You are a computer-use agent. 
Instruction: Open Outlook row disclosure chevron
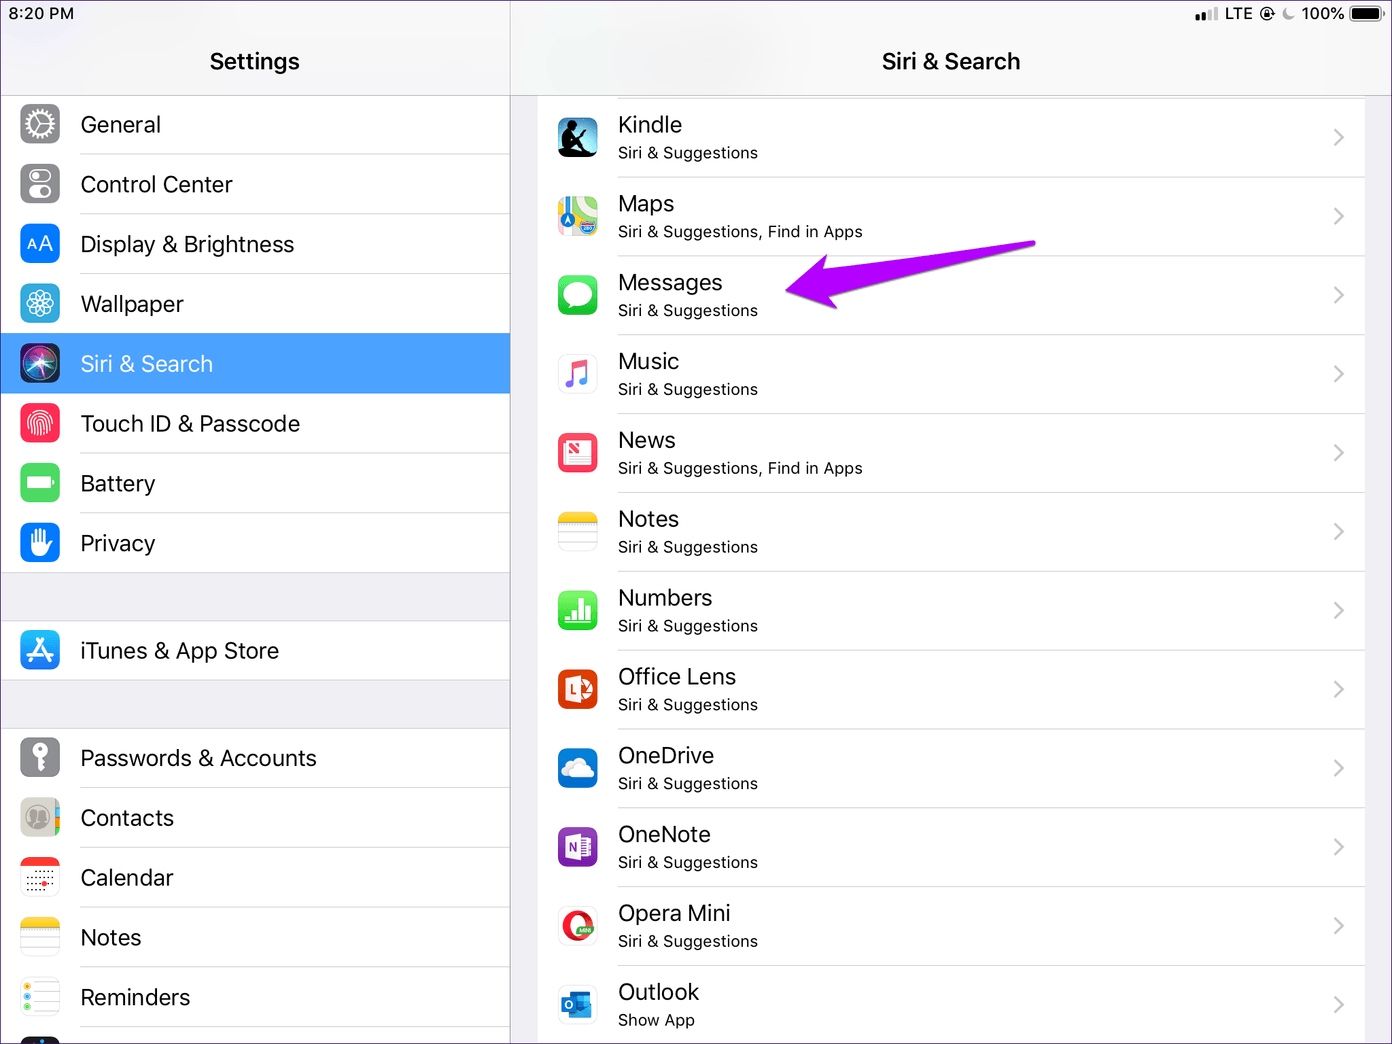coord(1339,1005)
